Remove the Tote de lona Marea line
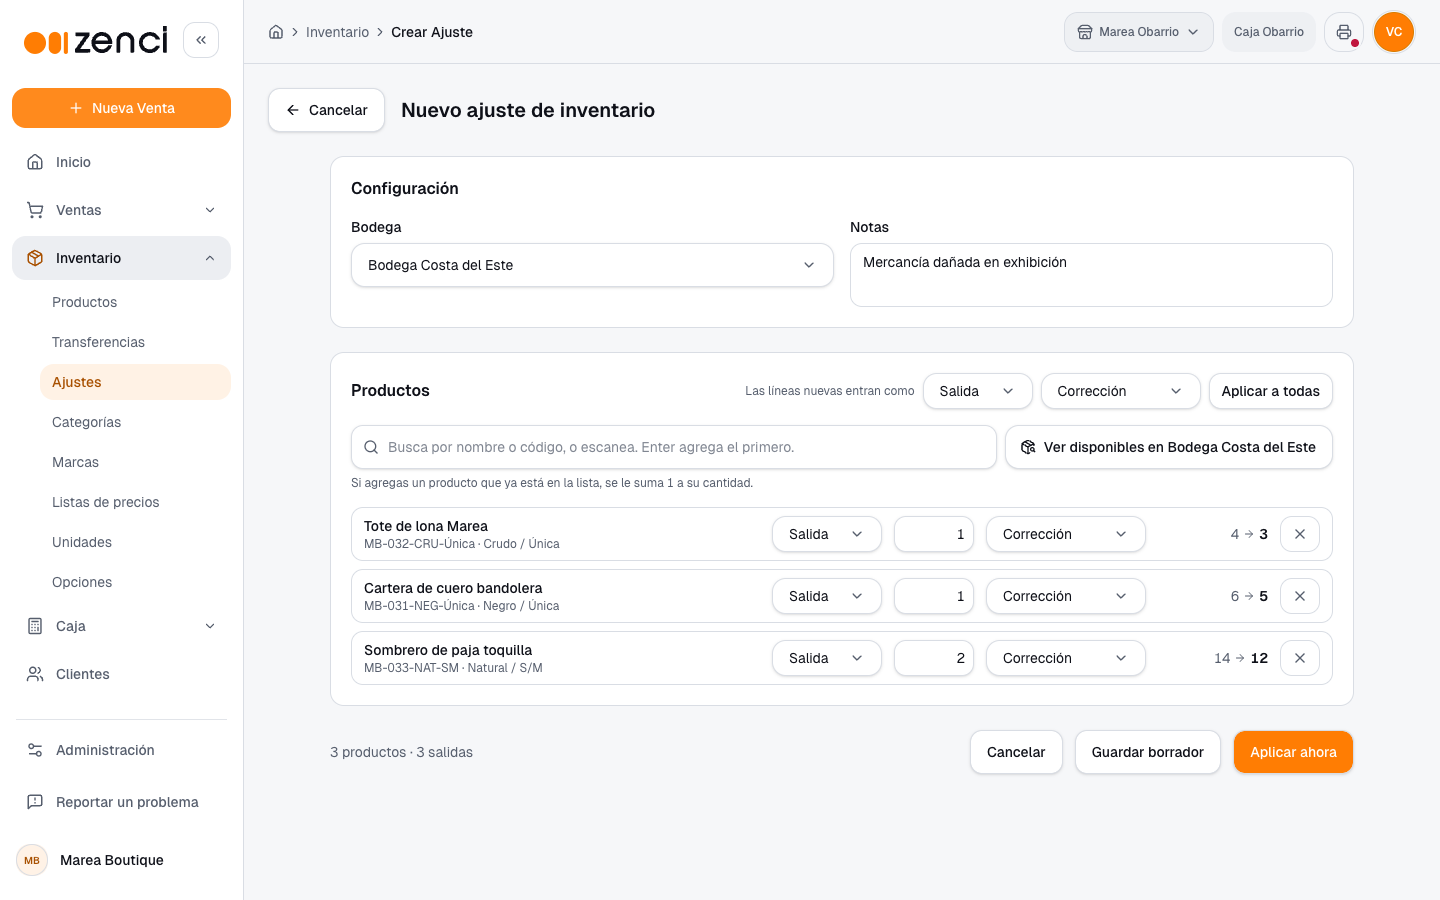This screenshot has width=1440, height=900. [1300, 534]
